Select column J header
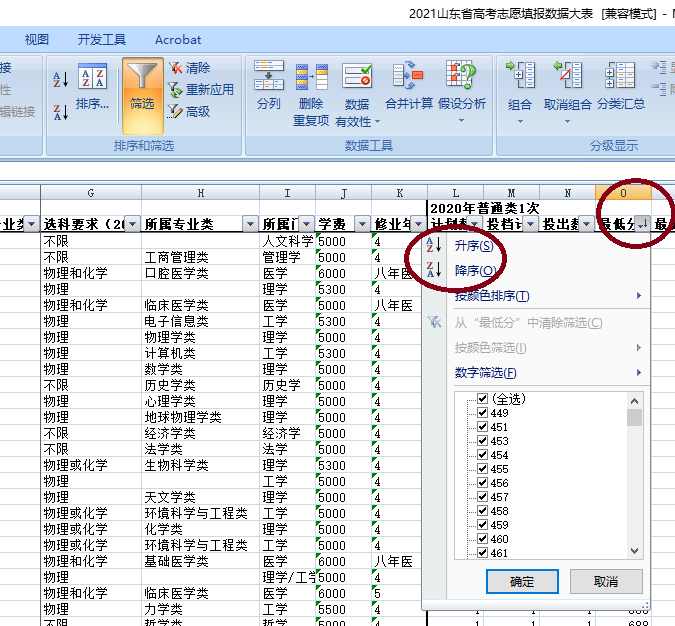This screenshot has height=626, width=675. click(x=344, y=193)
